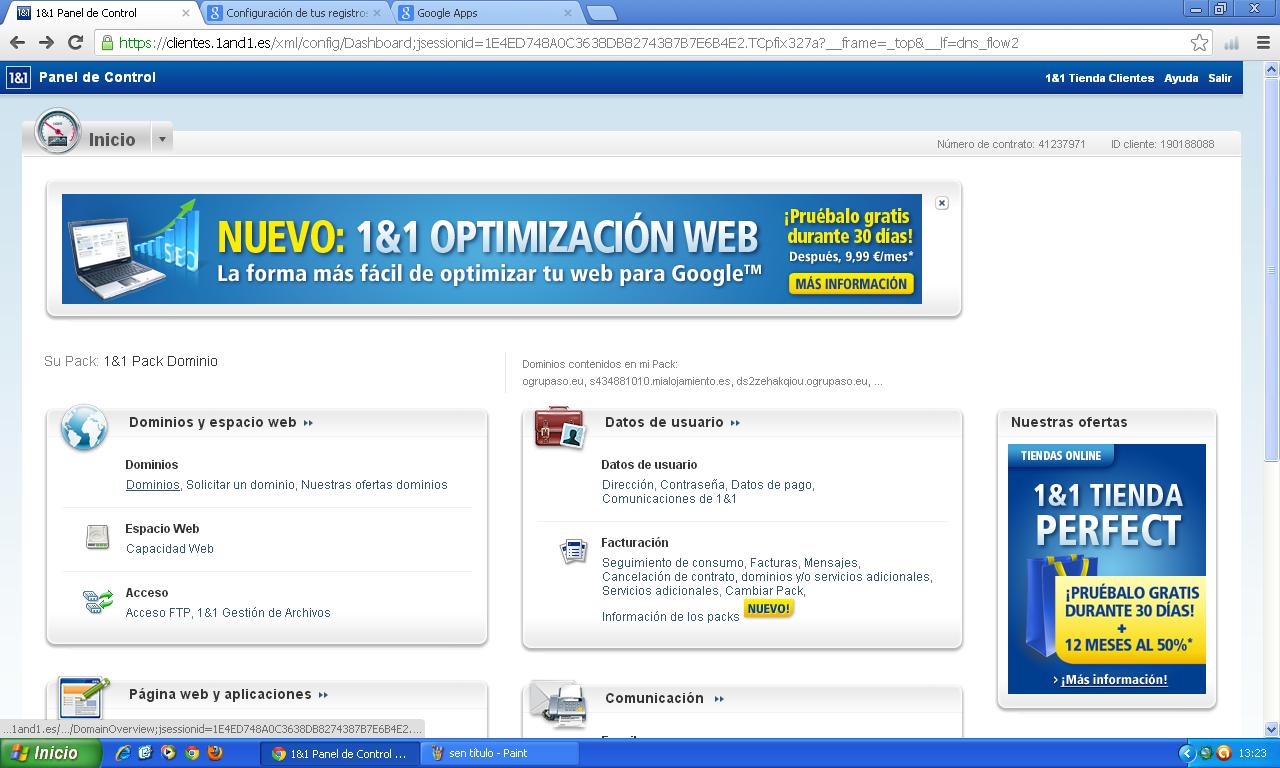The image size is (1280, 768).
Task: Open the Dirección link
Action: click(x=627, y=485)
